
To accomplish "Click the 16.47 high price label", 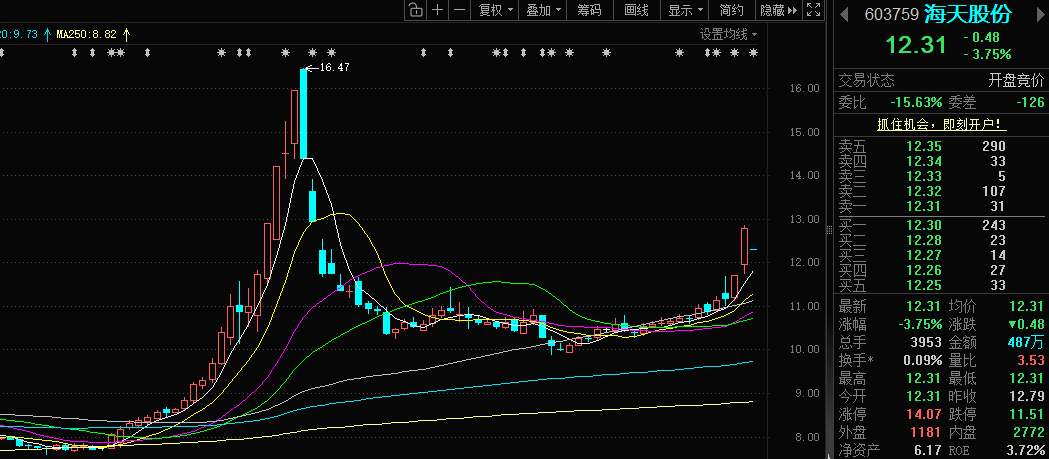I will [334, 67].
